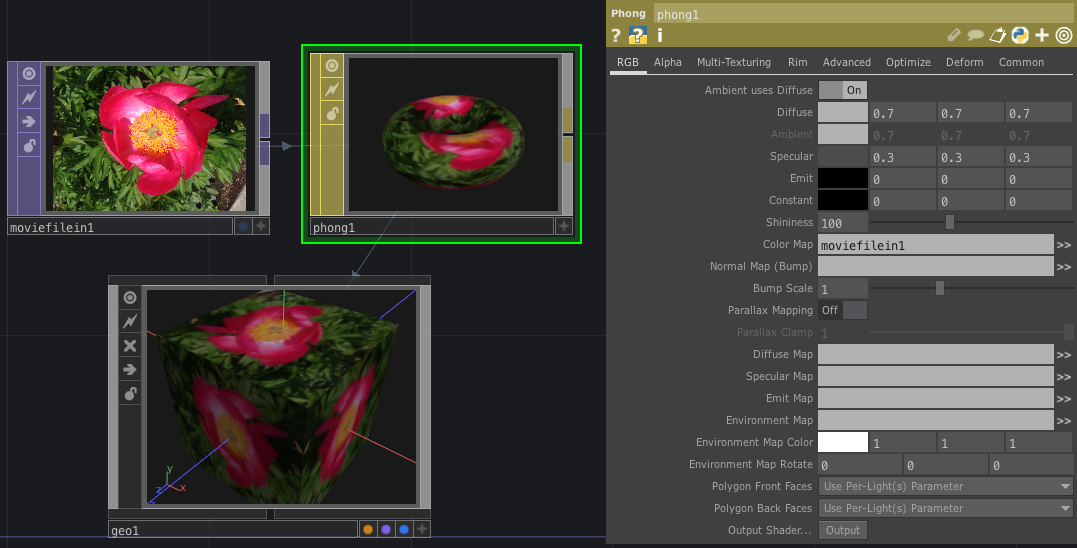Image resolution: width=1077 pixels, height=548 pixels.
Task: Open Environment Map Color swatch
Action: pyautogui.click(x=843, y=442)
